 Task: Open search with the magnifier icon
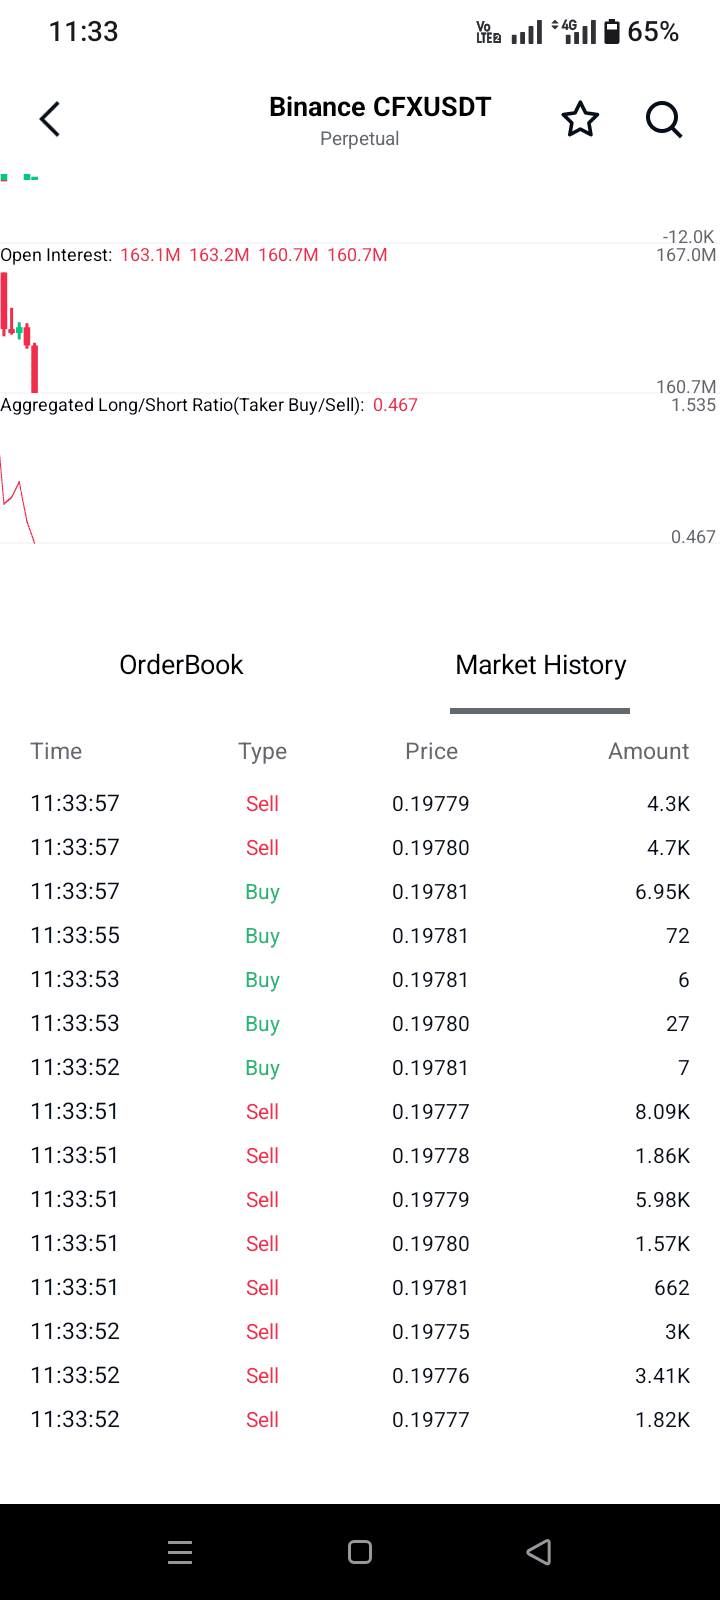663,120
